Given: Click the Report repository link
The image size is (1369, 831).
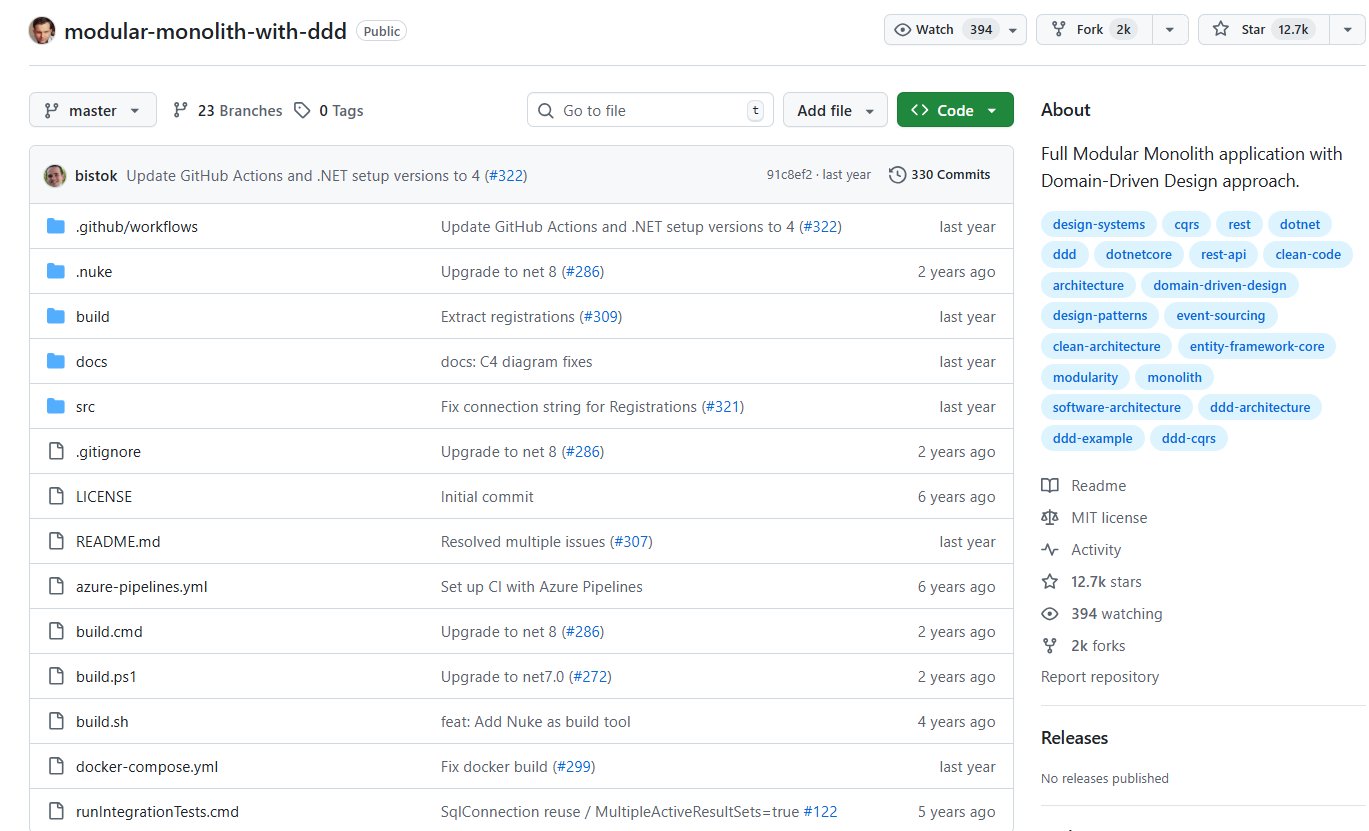Looking at the screenshot, I should coord(1100,677).
